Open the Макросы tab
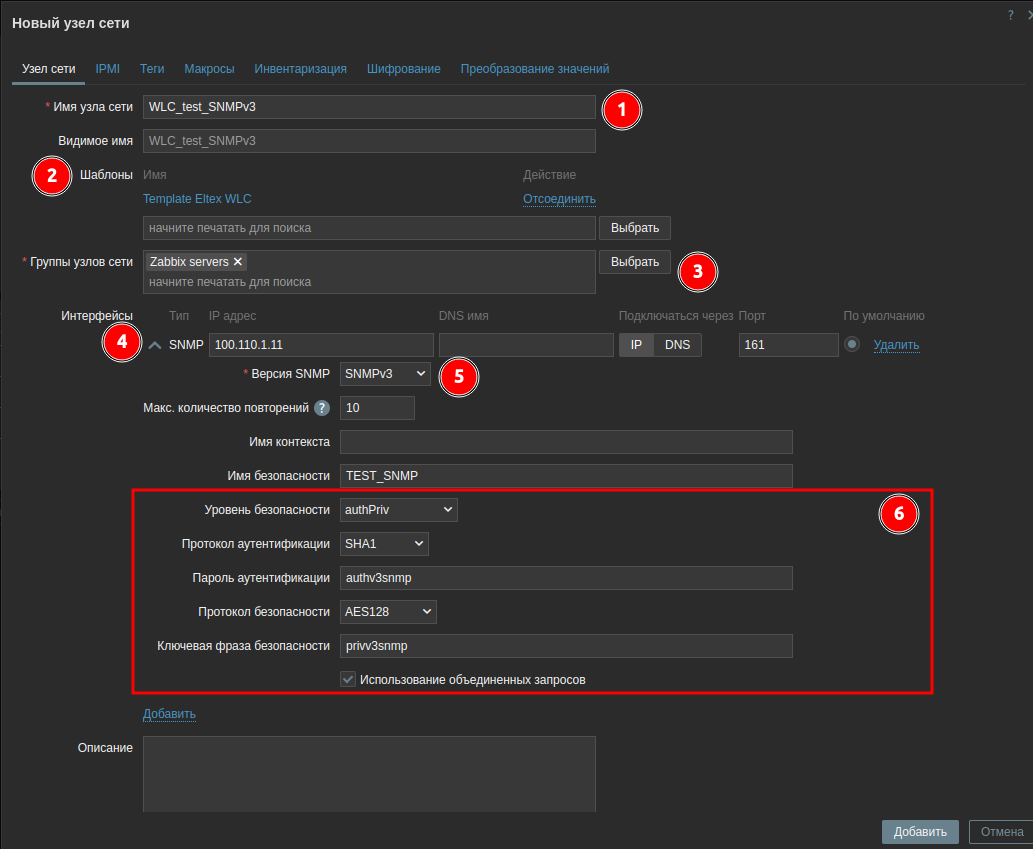 [209, 69]
